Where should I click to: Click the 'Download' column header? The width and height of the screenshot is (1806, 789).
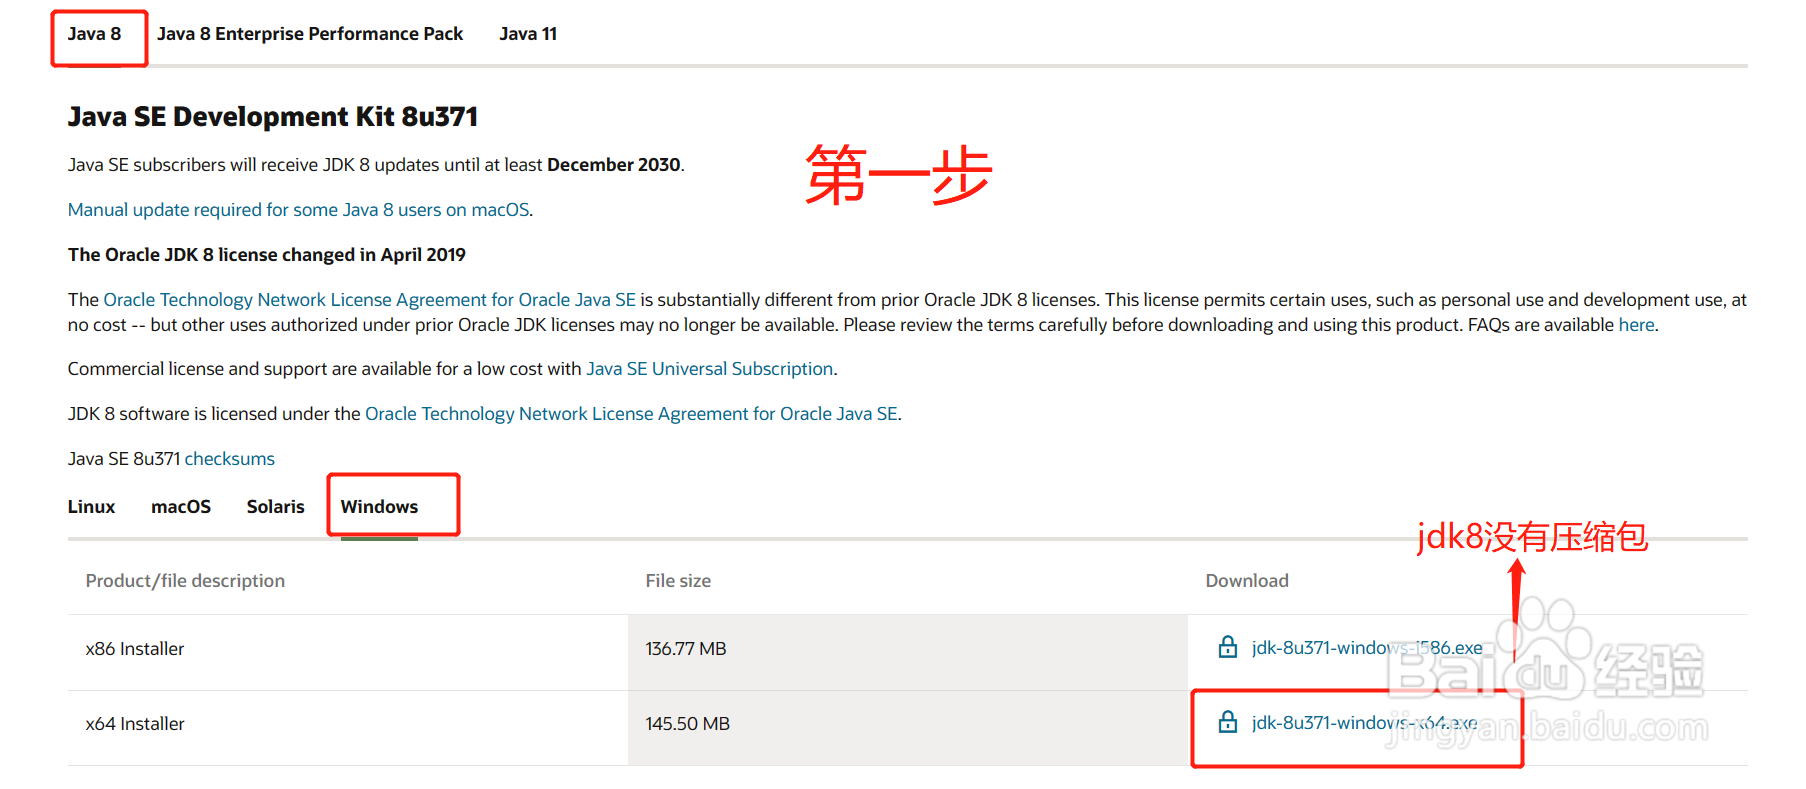(1247, 581)
